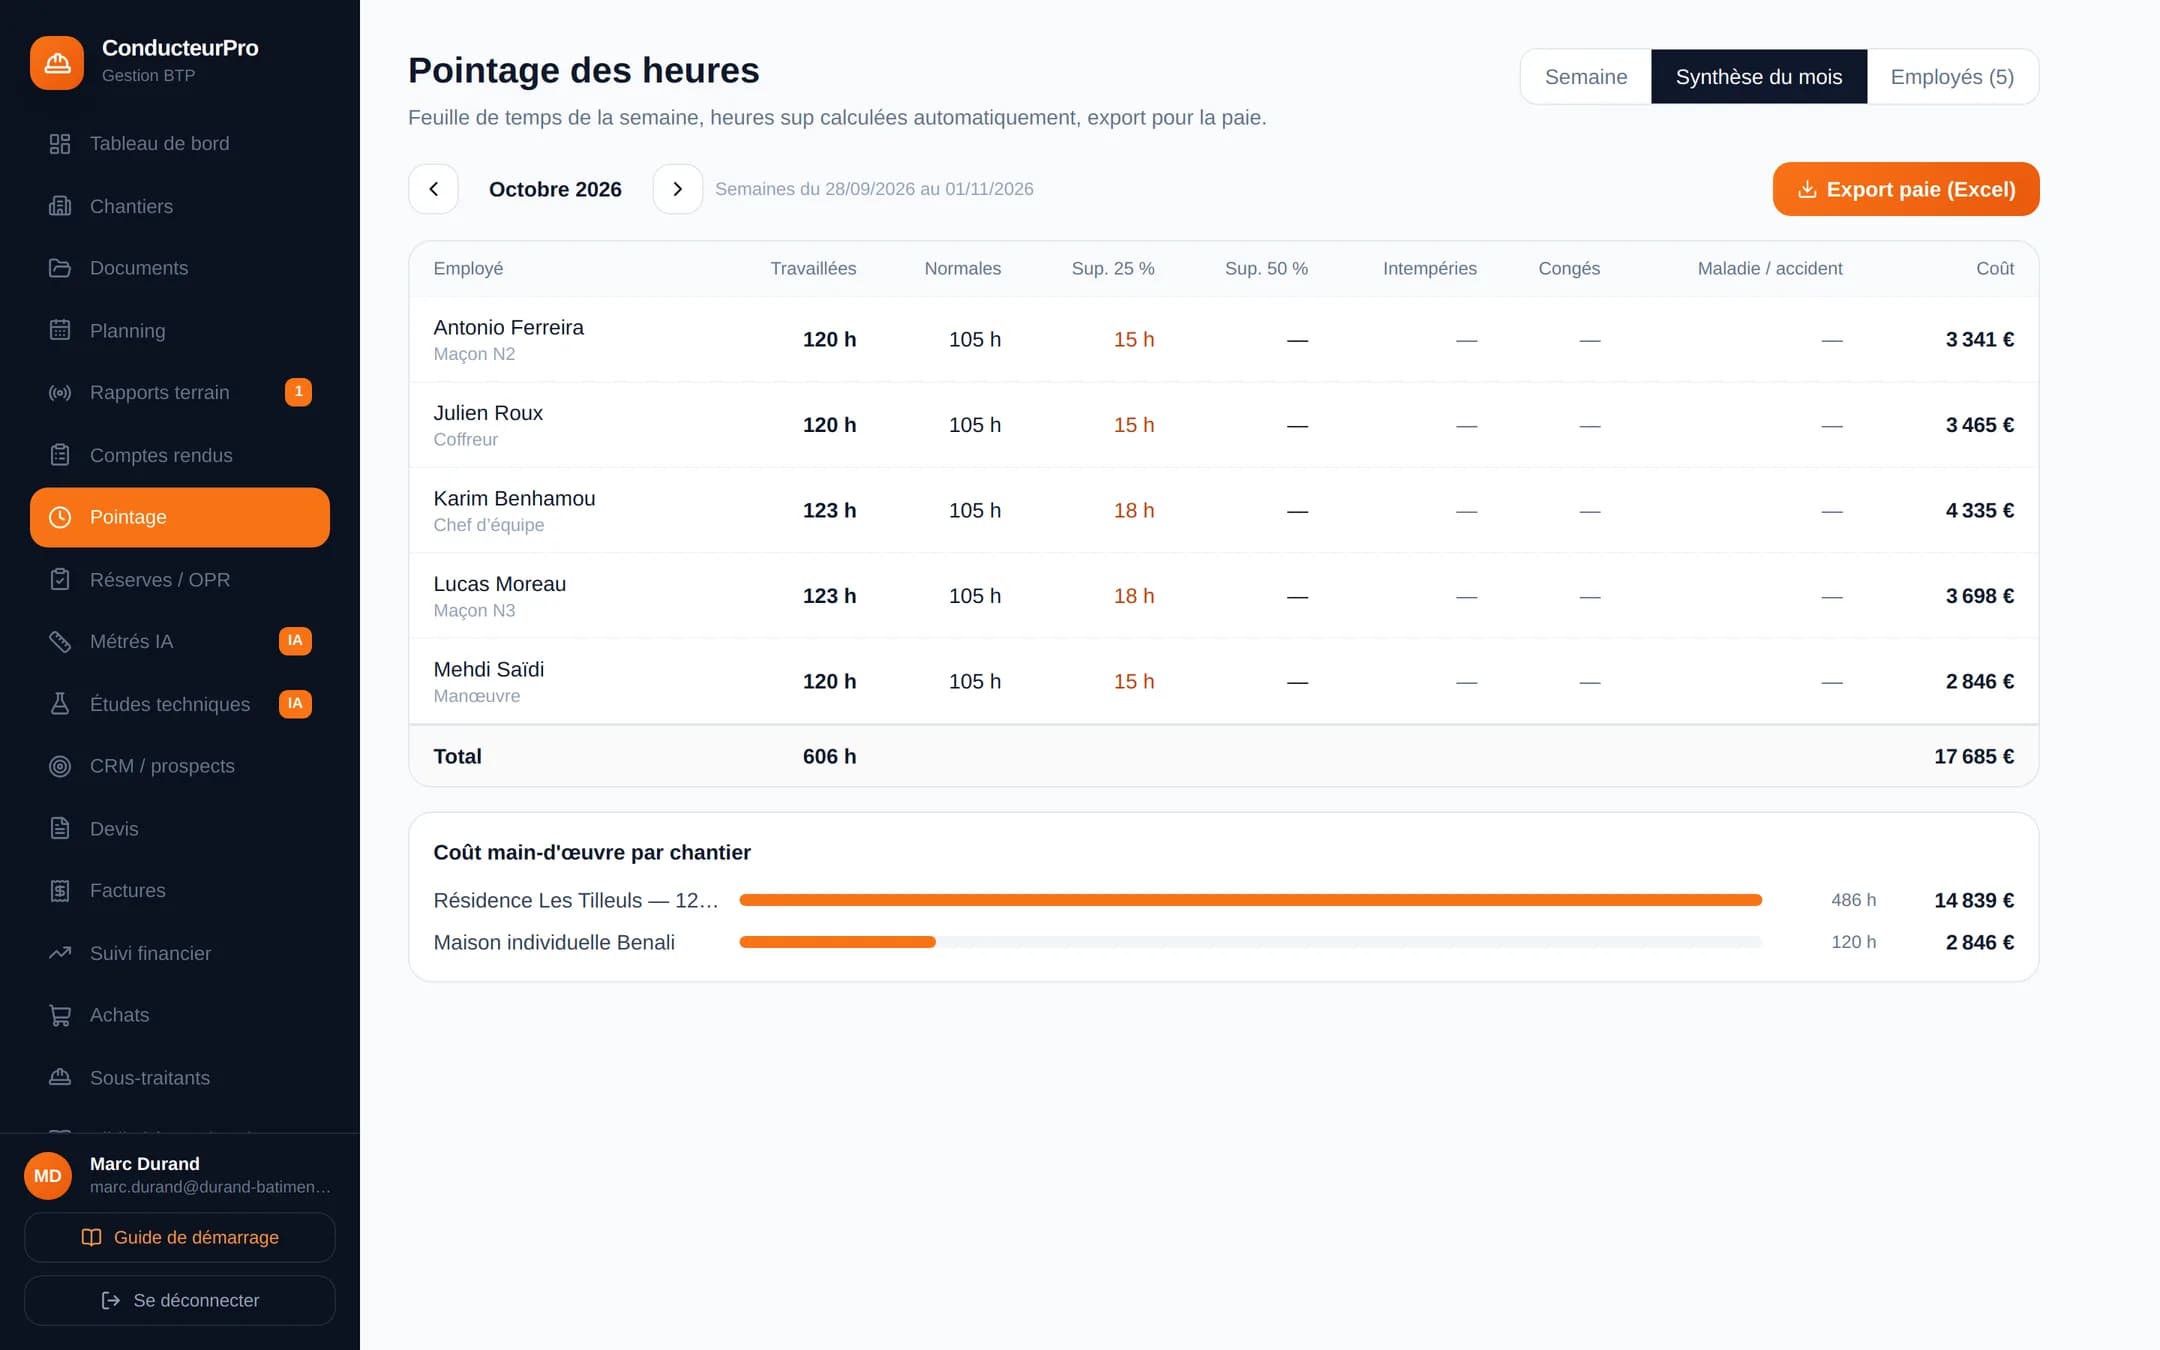2160x1350 pixels.
Task: Click the Achats shopping cart icon
Action: (x=60, y=1015)
